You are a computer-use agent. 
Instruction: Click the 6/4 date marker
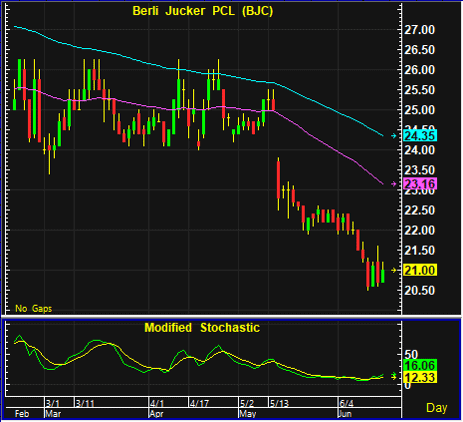tap(347, 404)
